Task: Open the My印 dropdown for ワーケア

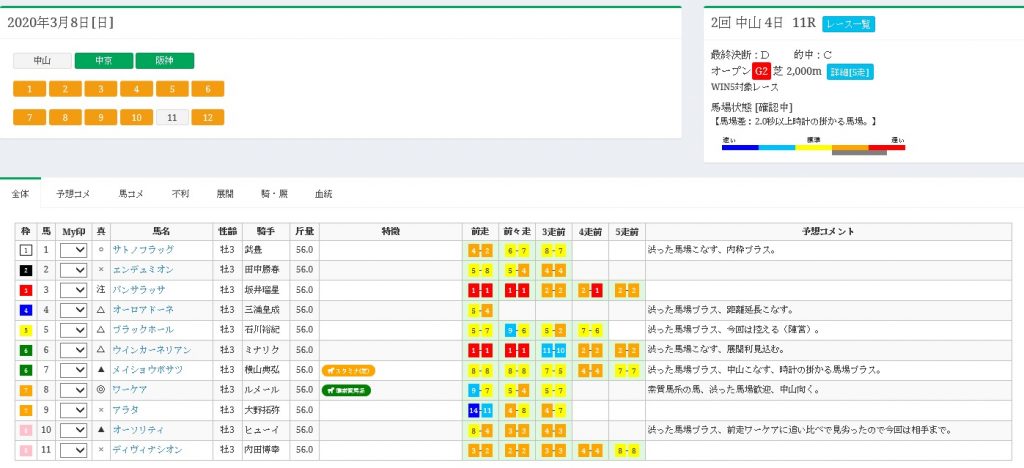Action: (74, 390)
